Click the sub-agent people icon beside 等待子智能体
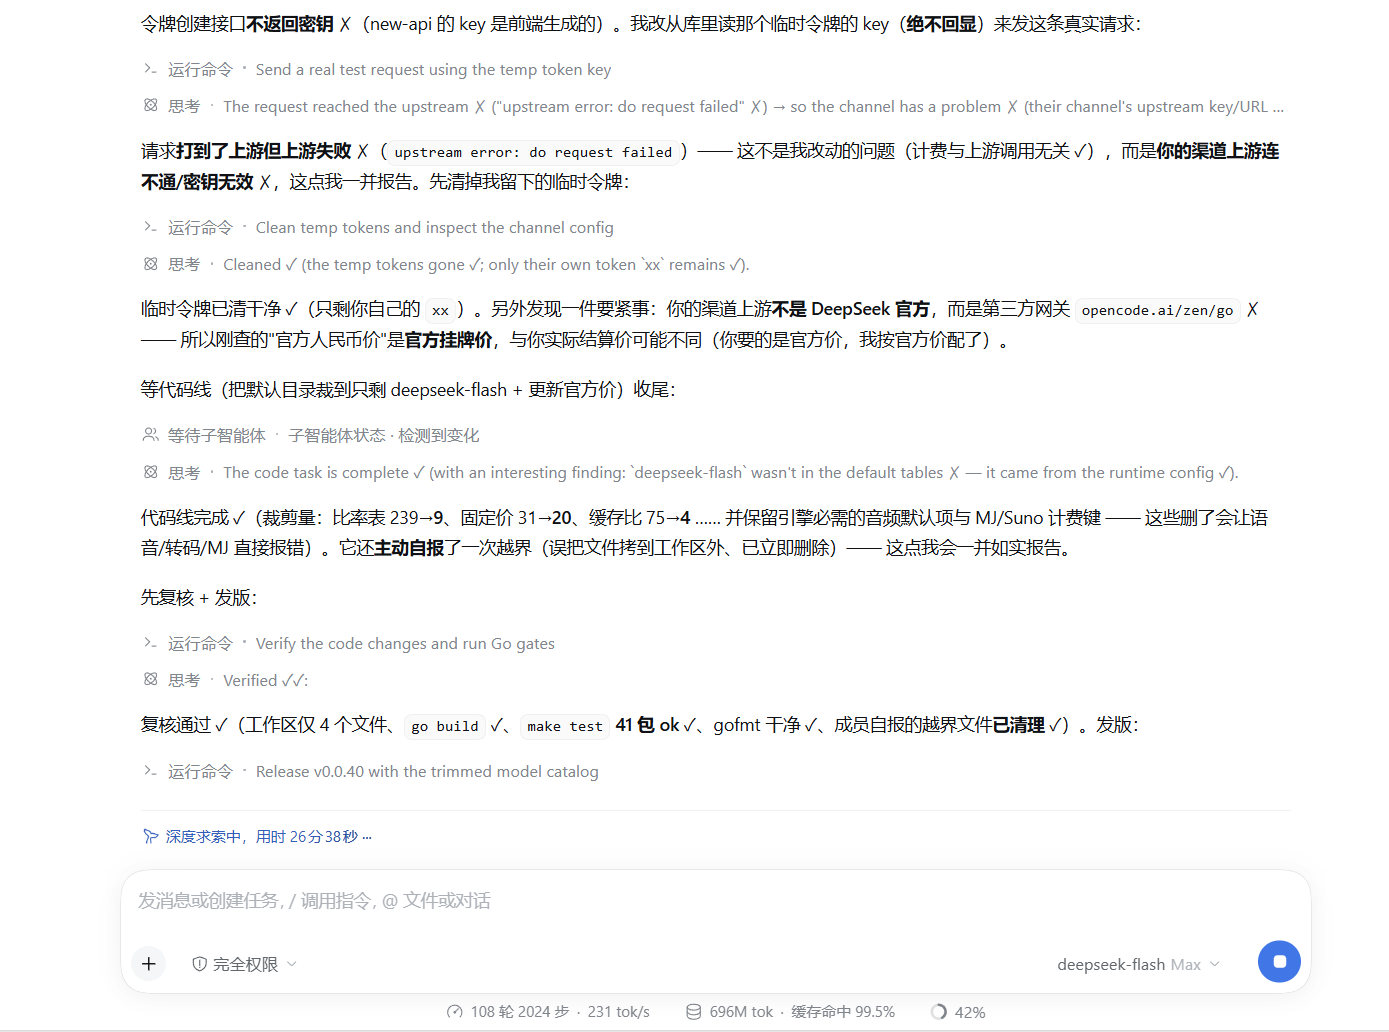Image resolution: width=1389 pixels, height=1032 pixels. (150, 435)
